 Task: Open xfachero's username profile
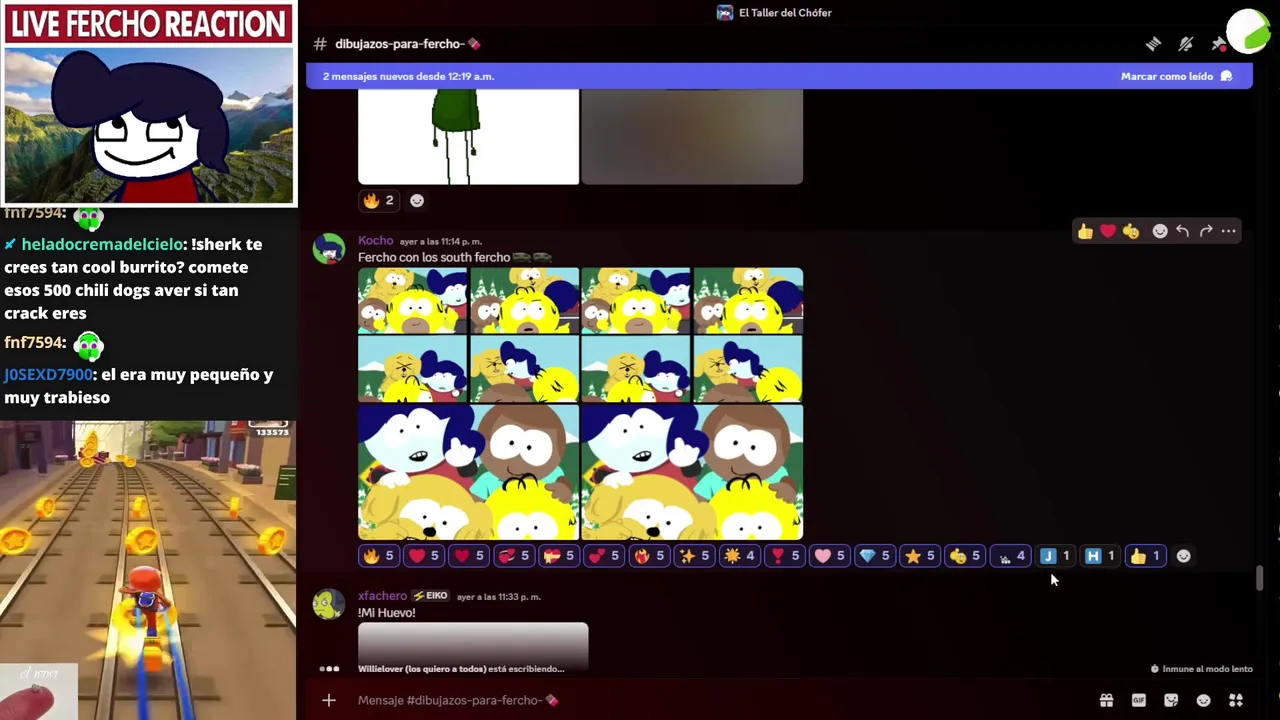382,596
